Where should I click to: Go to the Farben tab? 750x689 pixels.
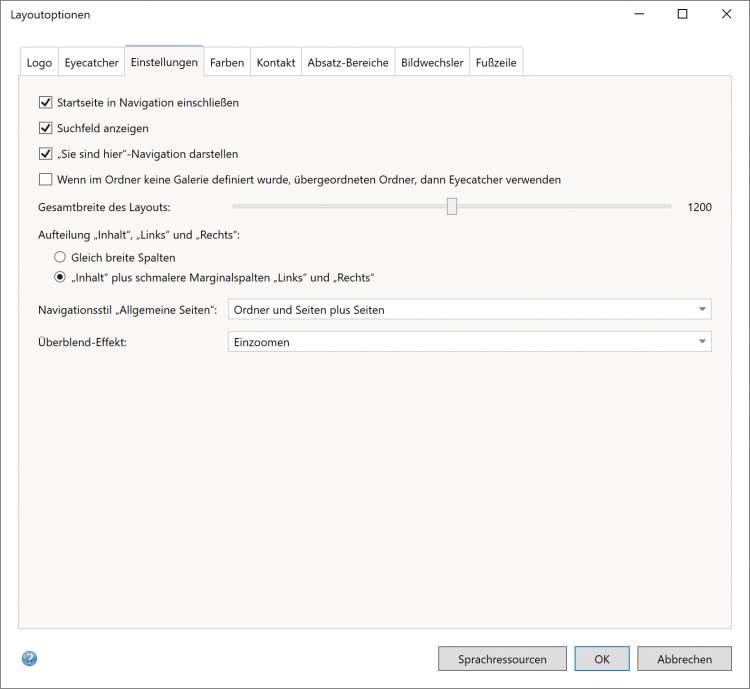click(227, 62)
